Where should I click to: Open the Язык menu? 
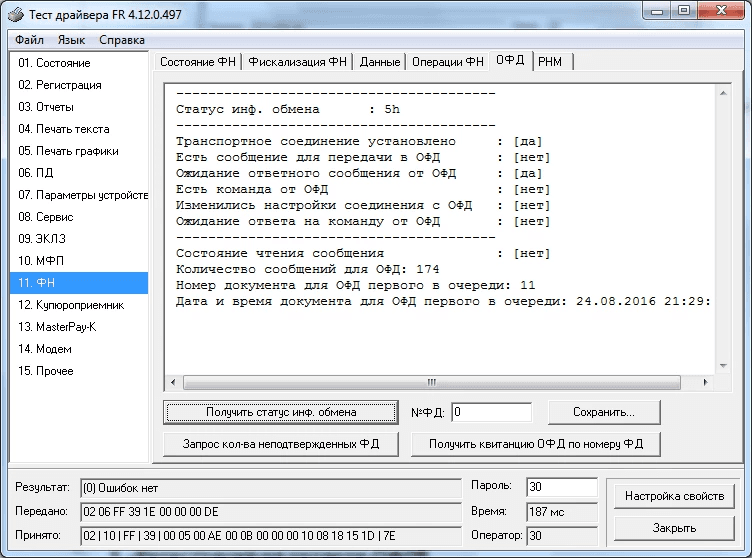pos(71,40)
